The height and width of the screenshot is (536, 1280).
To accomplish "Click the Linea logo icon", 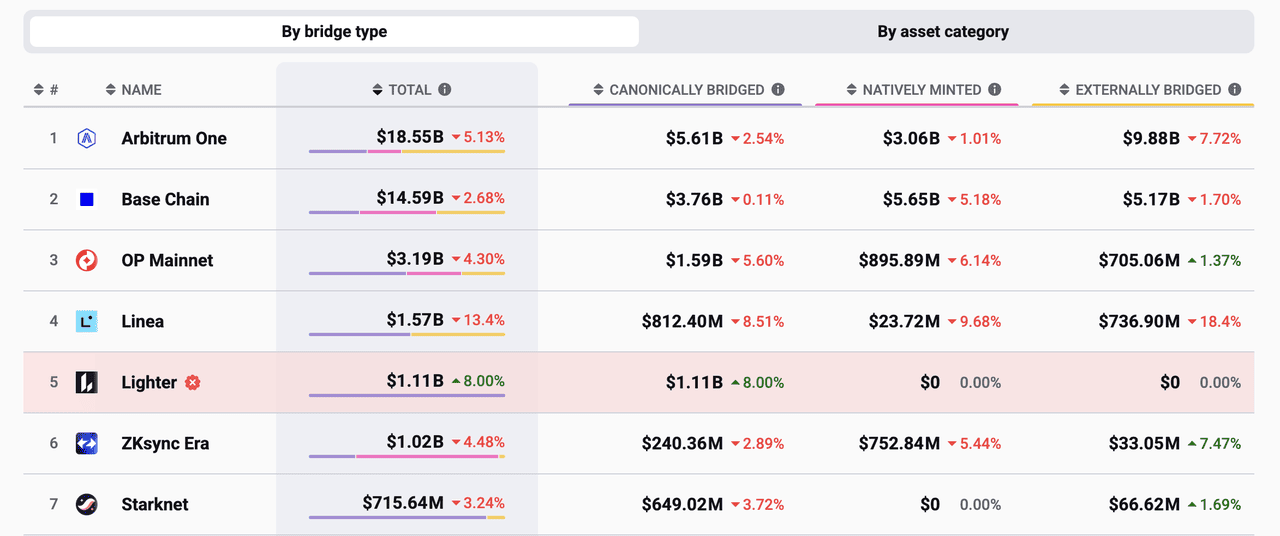I will (87, 321).
